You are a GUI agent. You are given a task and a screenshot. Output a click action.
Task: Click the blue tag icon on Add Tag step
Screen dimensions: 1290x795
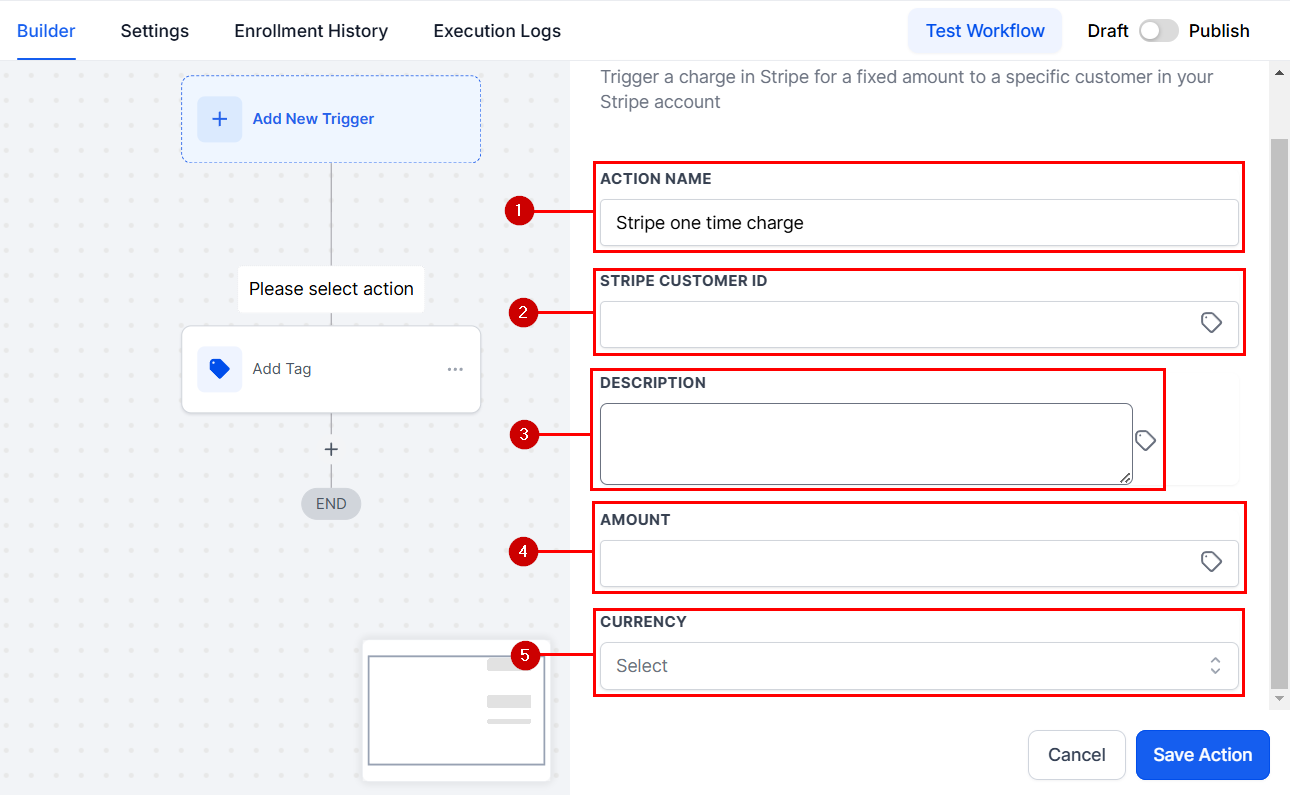point(219,369)
